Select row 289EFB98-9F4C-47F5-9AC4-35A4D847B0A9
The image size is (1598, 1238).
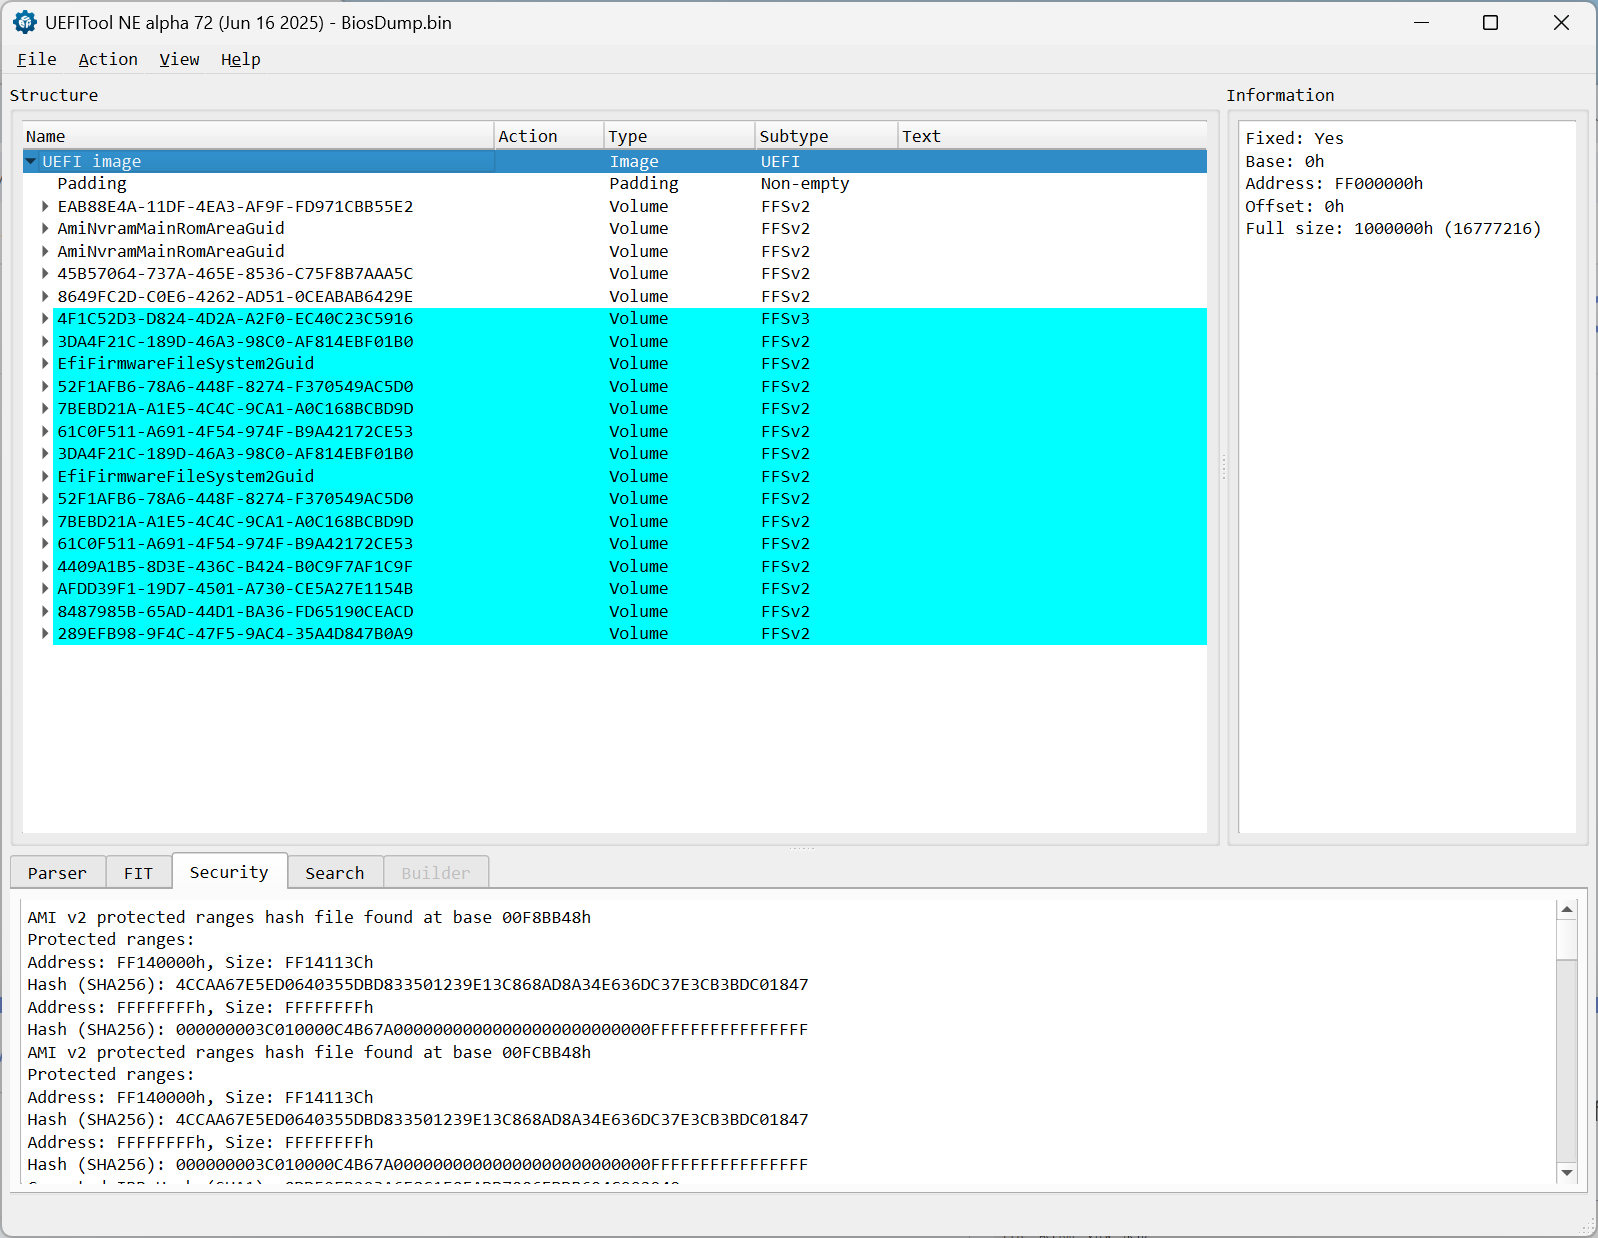pos(615,633)
